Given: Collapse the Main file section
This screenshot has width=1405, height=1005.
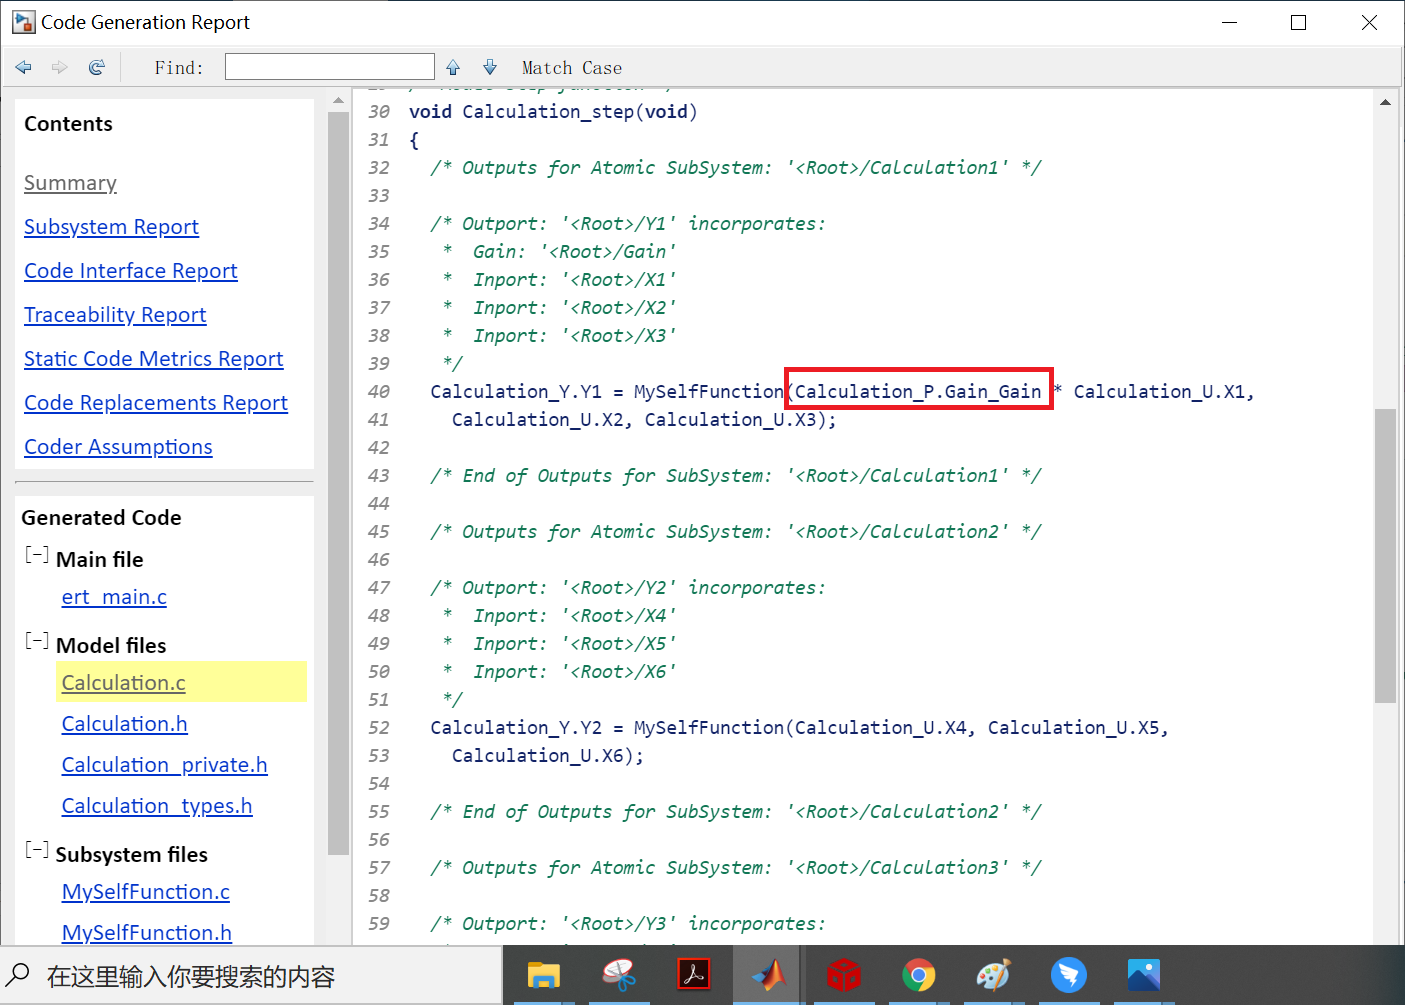Looking at the screenshot, I should [37, 555].
